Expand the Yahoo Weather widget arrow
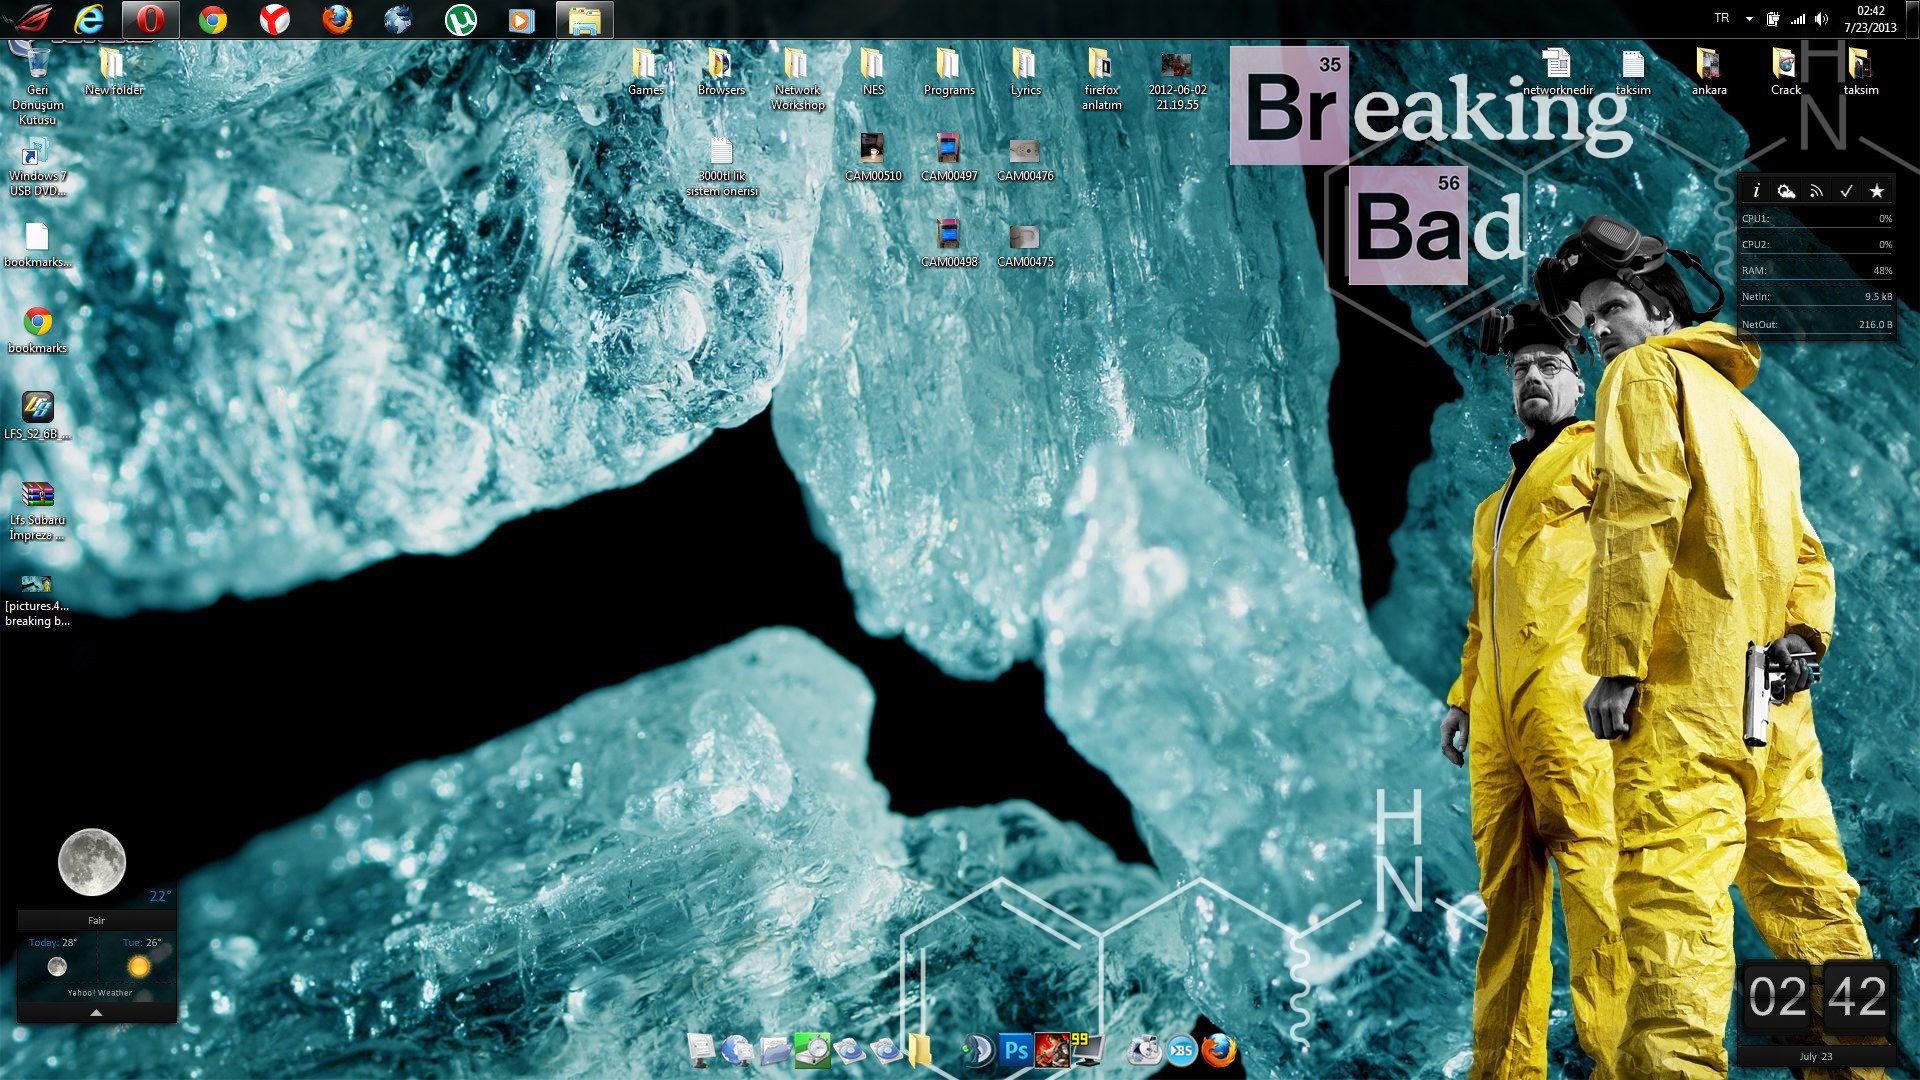This screenshot has width=1920, height=1080. click(96, 1012)
